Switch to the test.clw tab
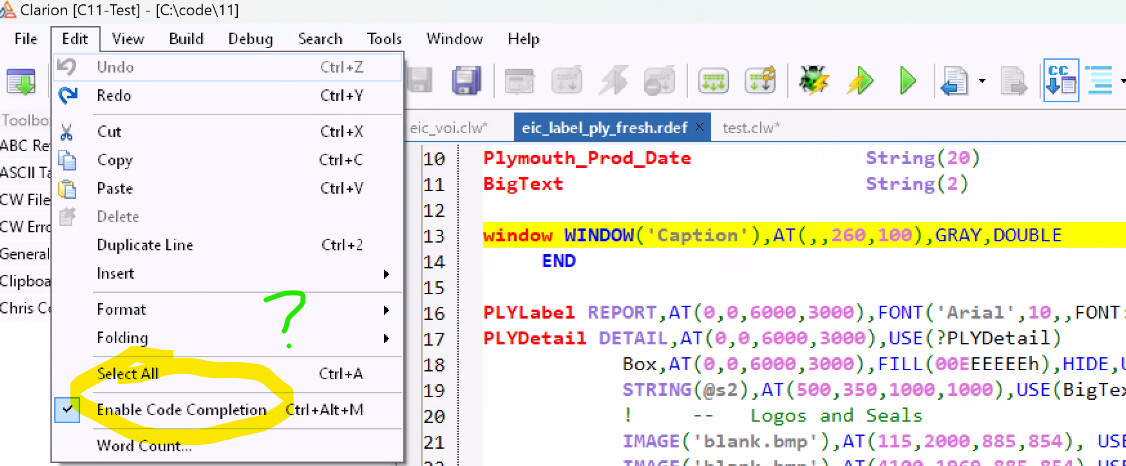 click(751, 127)
